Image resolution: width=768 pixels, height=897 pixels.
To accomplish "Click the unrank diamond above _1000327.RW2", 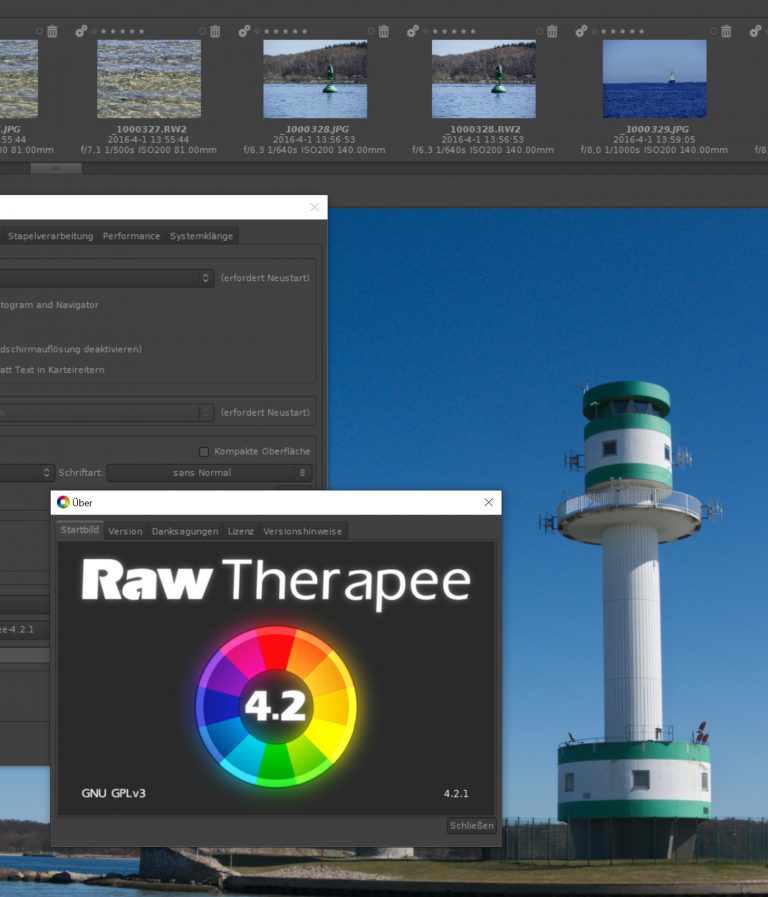I will (x=94, y=31).
